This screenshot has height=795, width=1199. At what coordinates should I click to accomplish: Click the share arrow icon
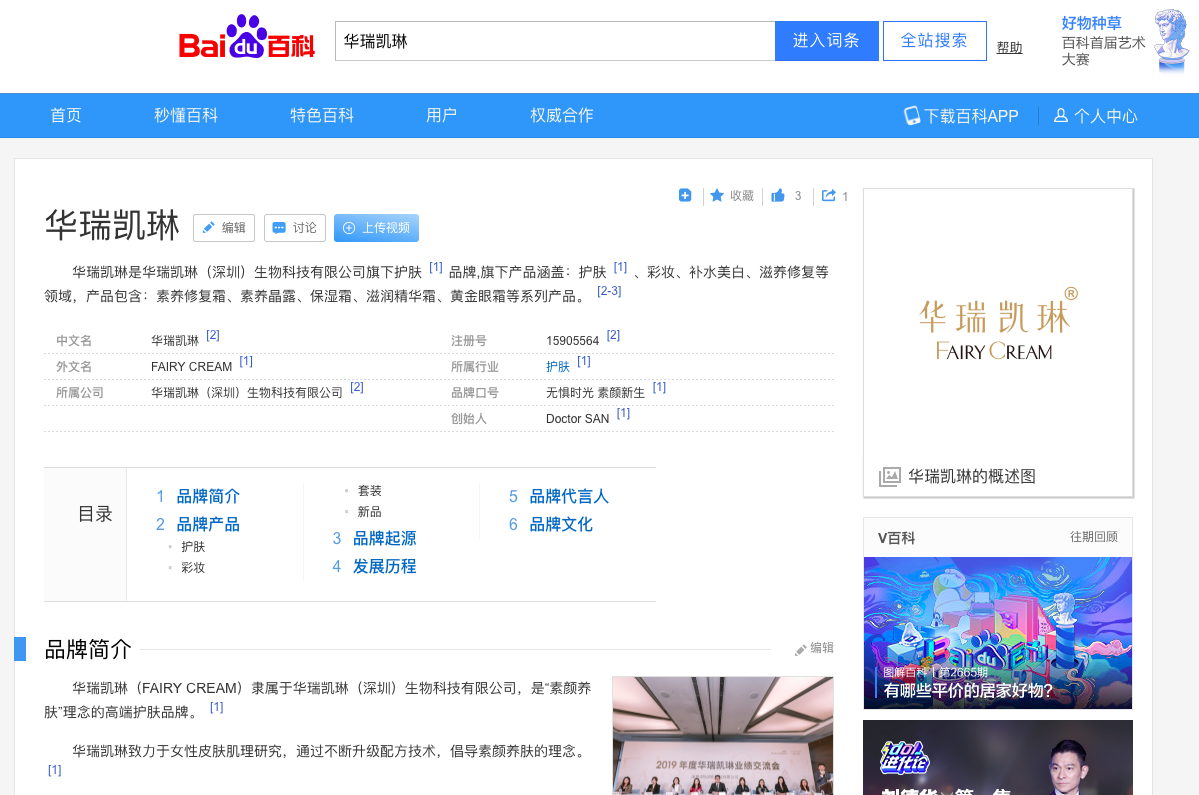click(828, 196)
